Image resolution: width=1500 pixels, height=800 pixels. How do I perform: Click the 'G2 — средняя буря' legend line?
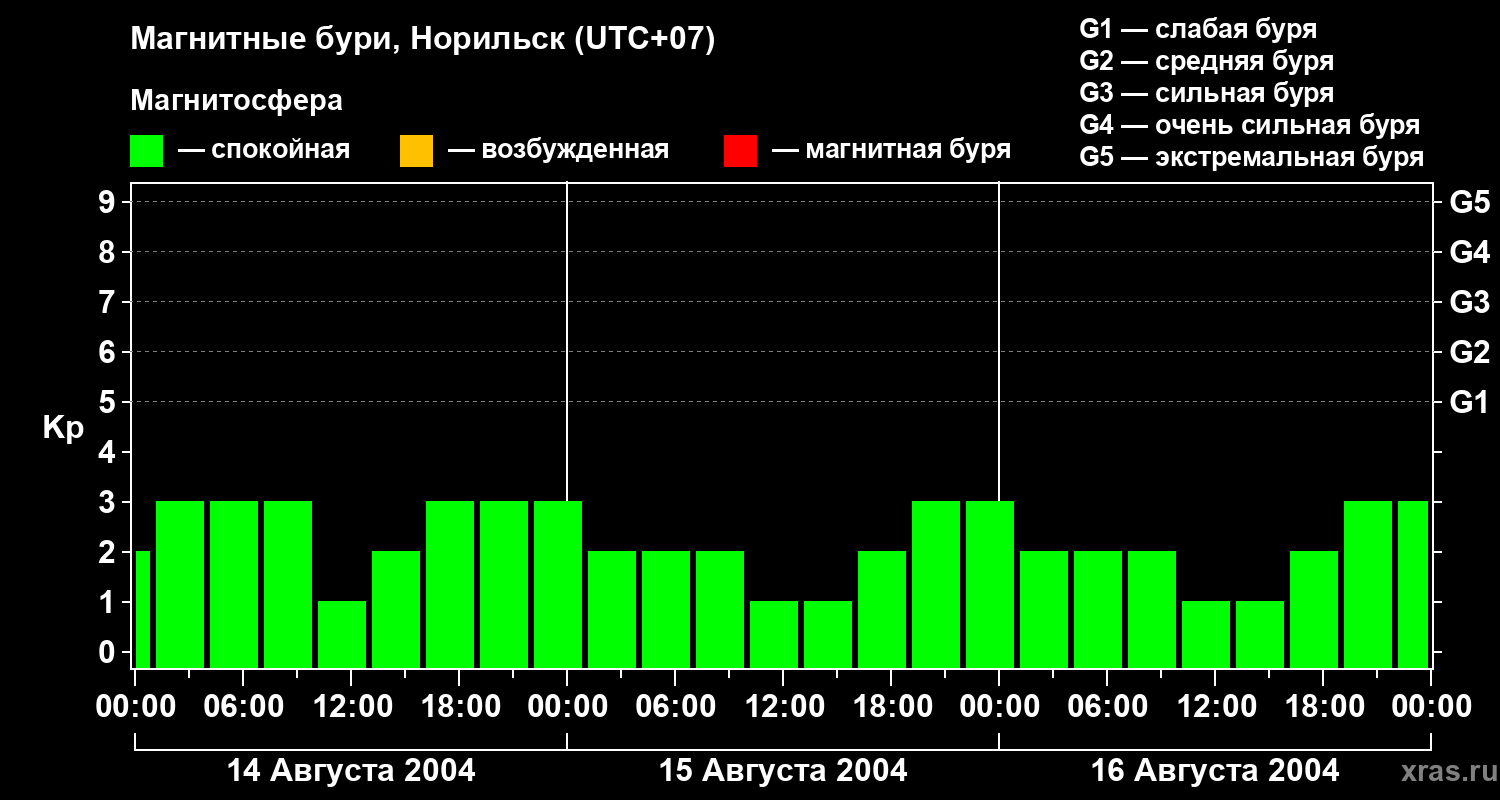(x=1207, y=61)
